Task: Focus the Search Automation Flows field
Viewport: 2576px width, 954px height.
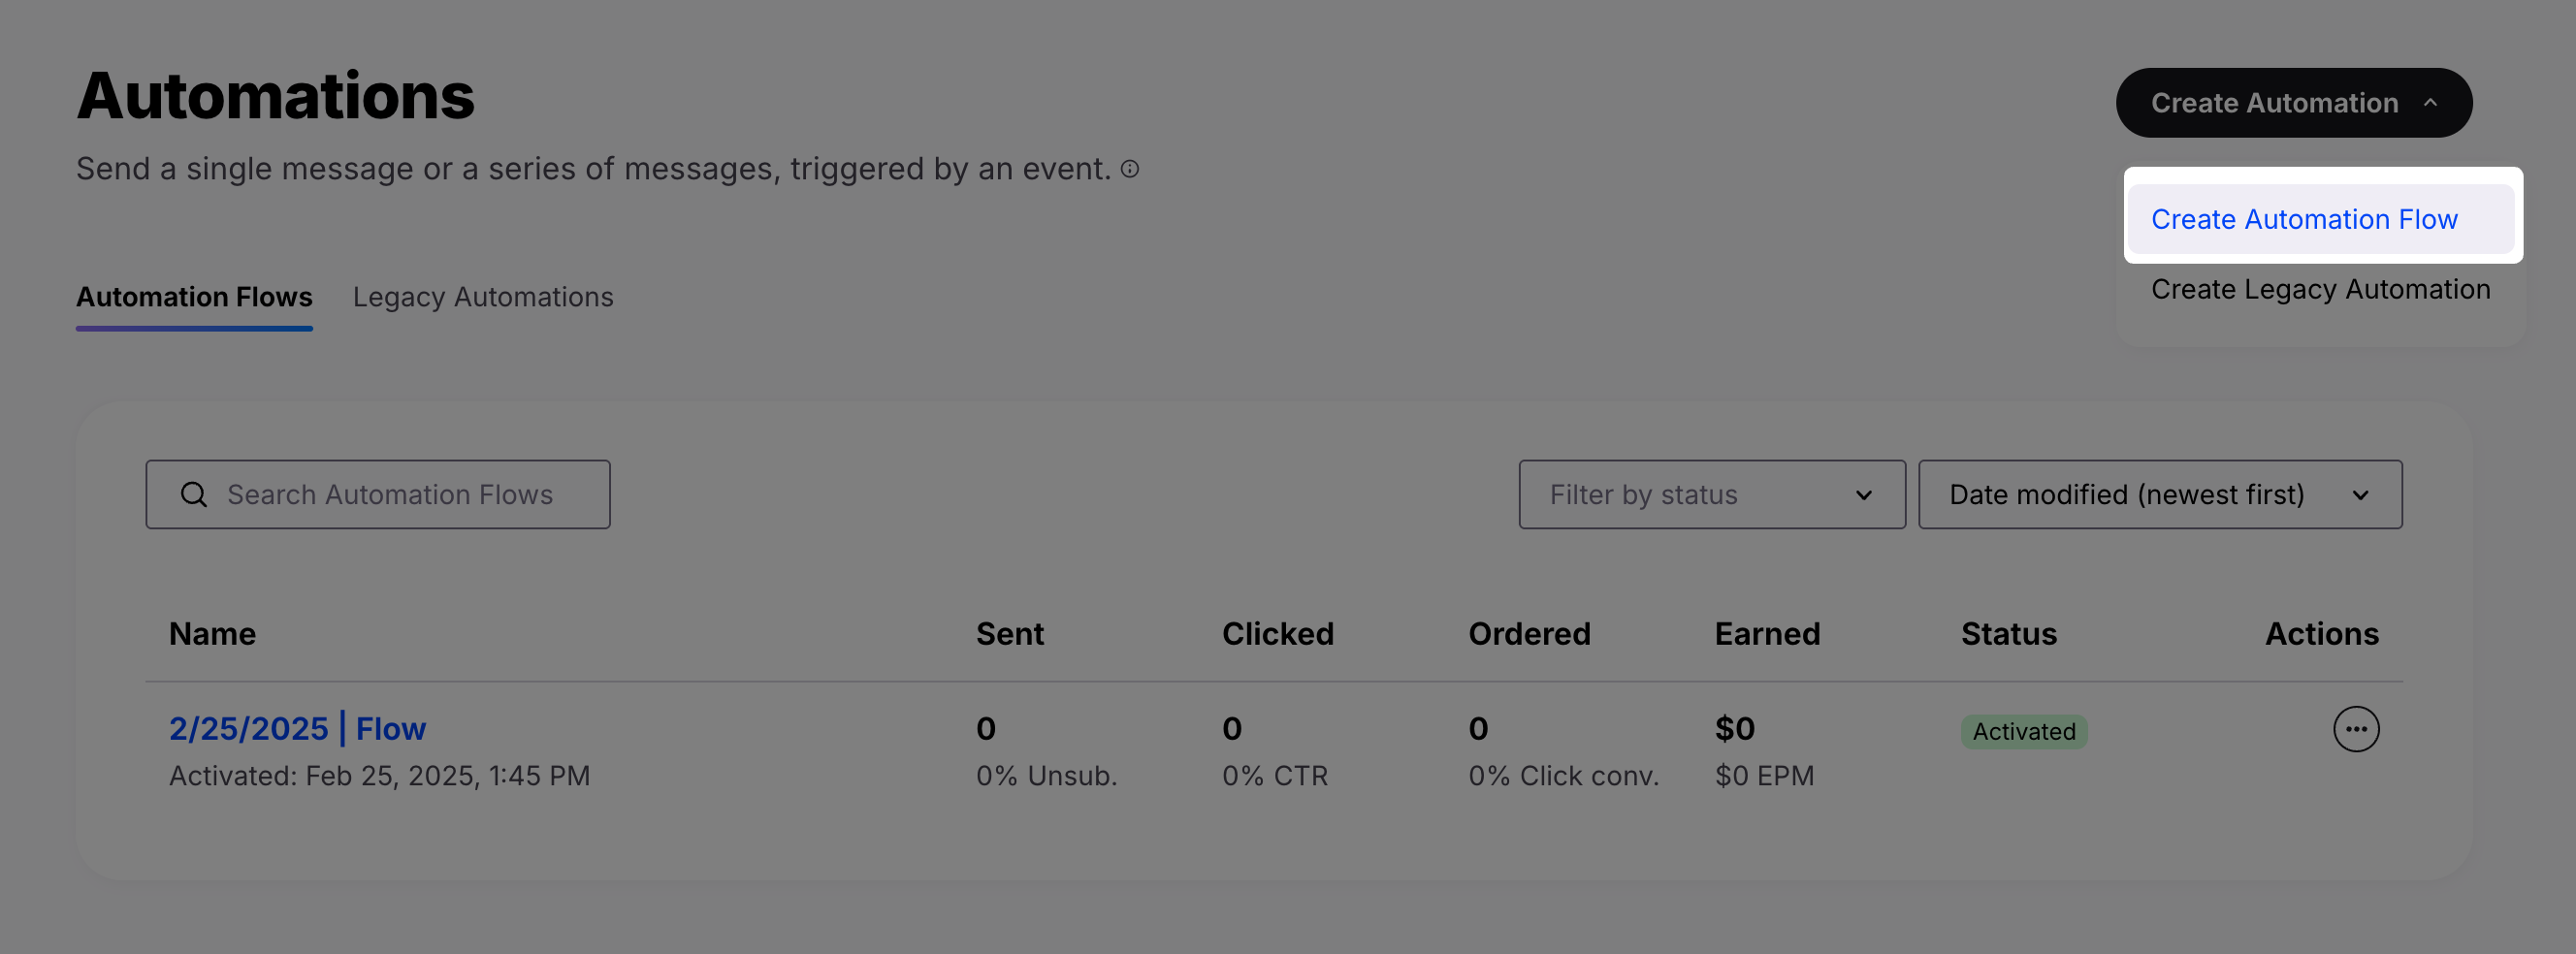Action: [377, 495]
